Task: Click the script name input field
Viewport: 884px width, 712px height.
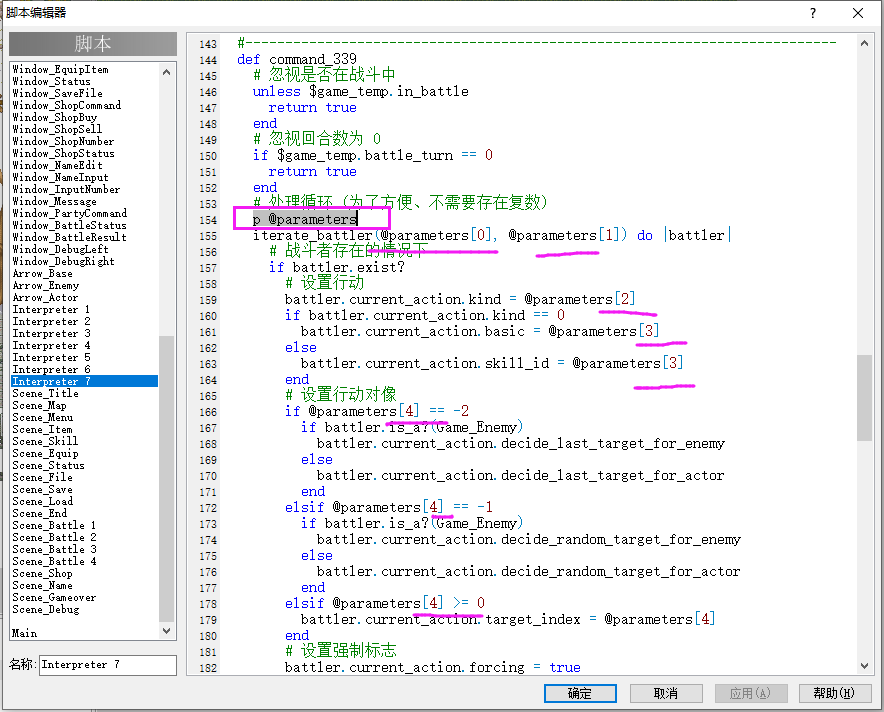Action: [108, 665]
